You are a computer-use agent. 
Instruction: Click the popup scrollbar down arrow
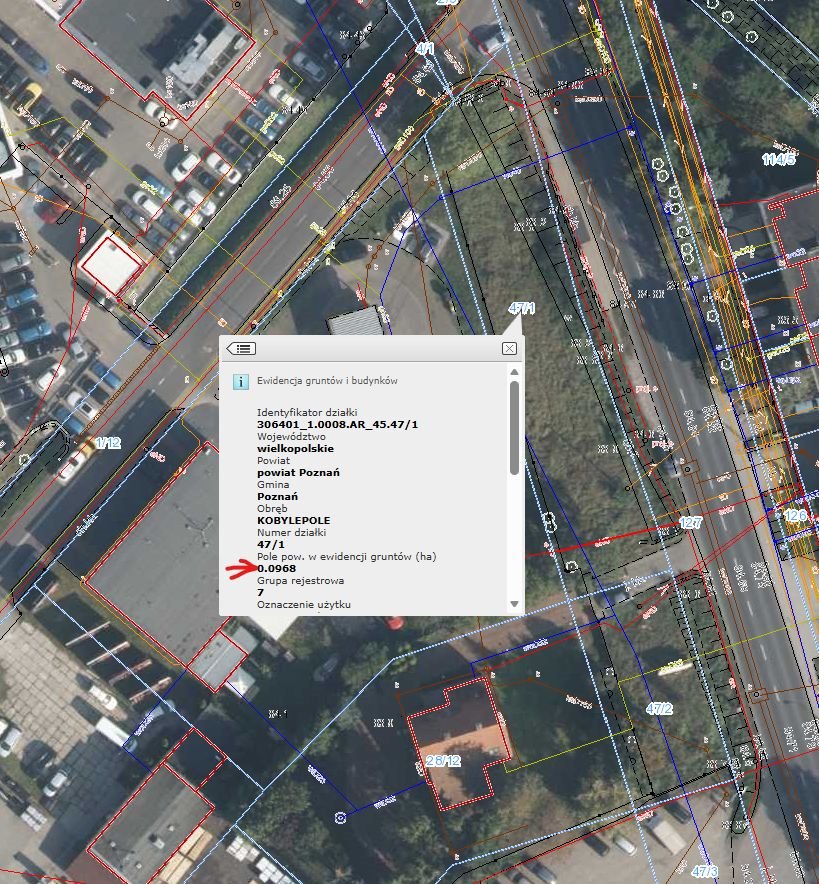click(514, 604)
